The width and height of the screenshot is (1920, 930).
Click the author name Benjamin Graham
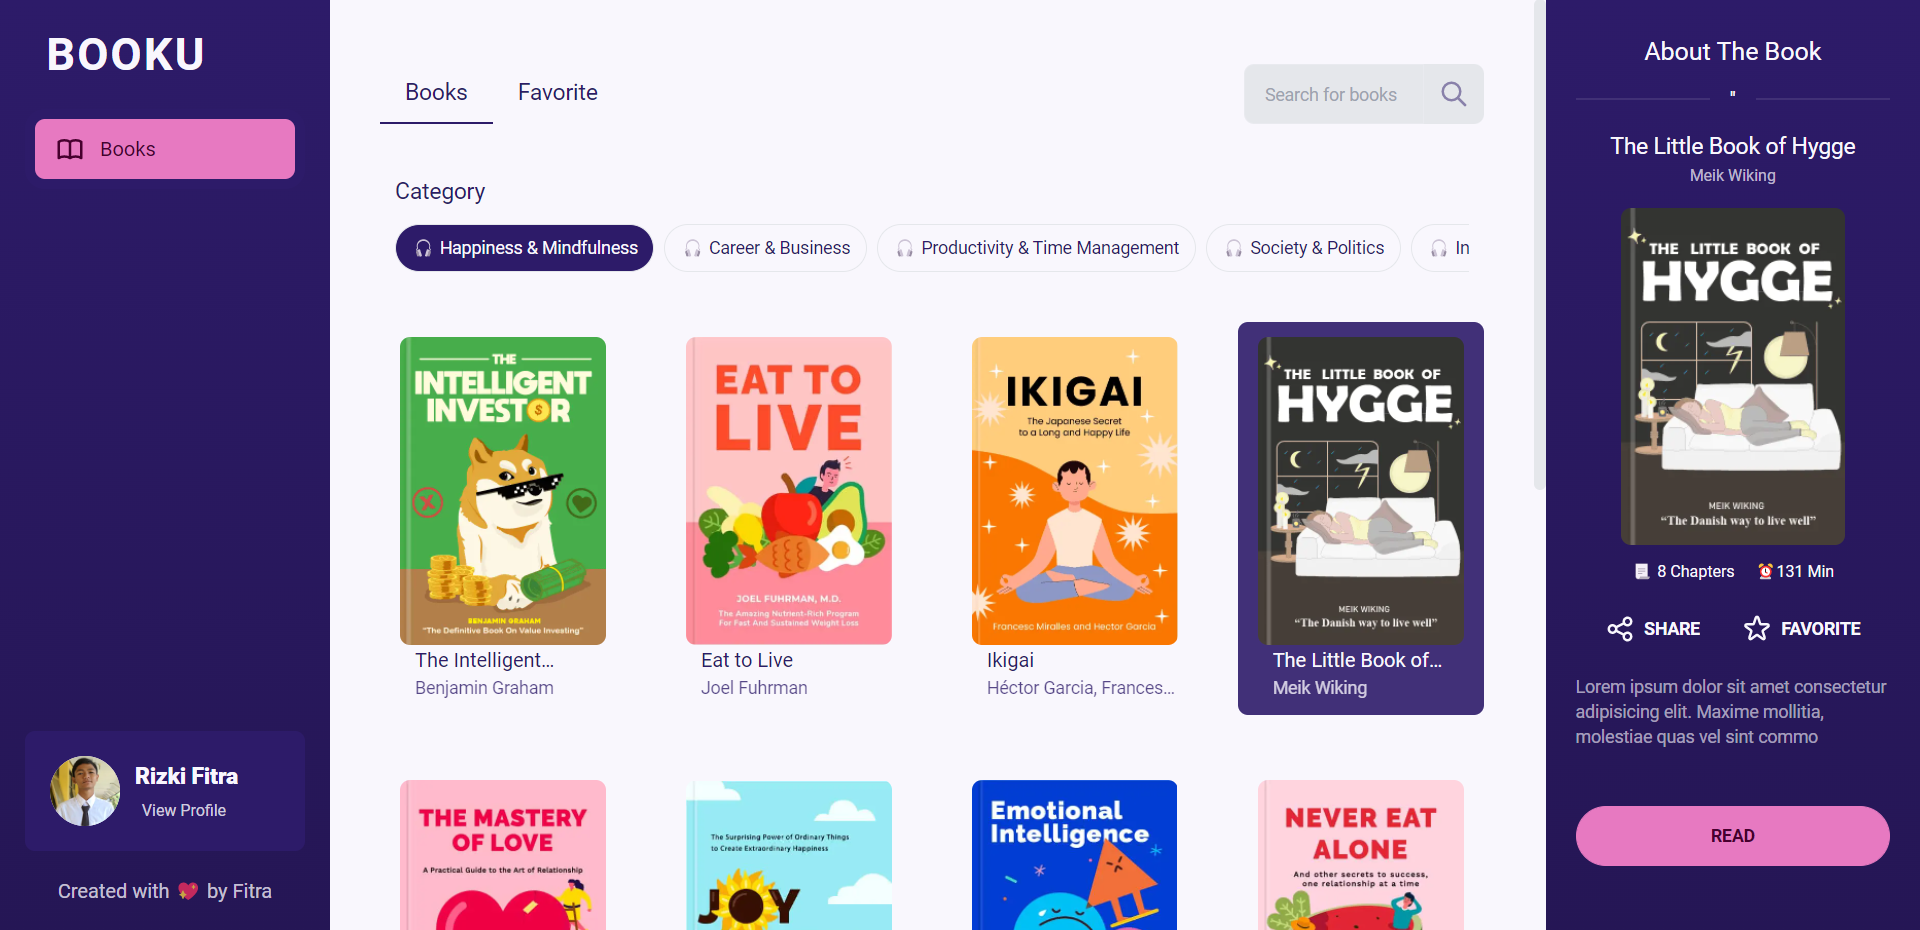[x=484, y=688]
